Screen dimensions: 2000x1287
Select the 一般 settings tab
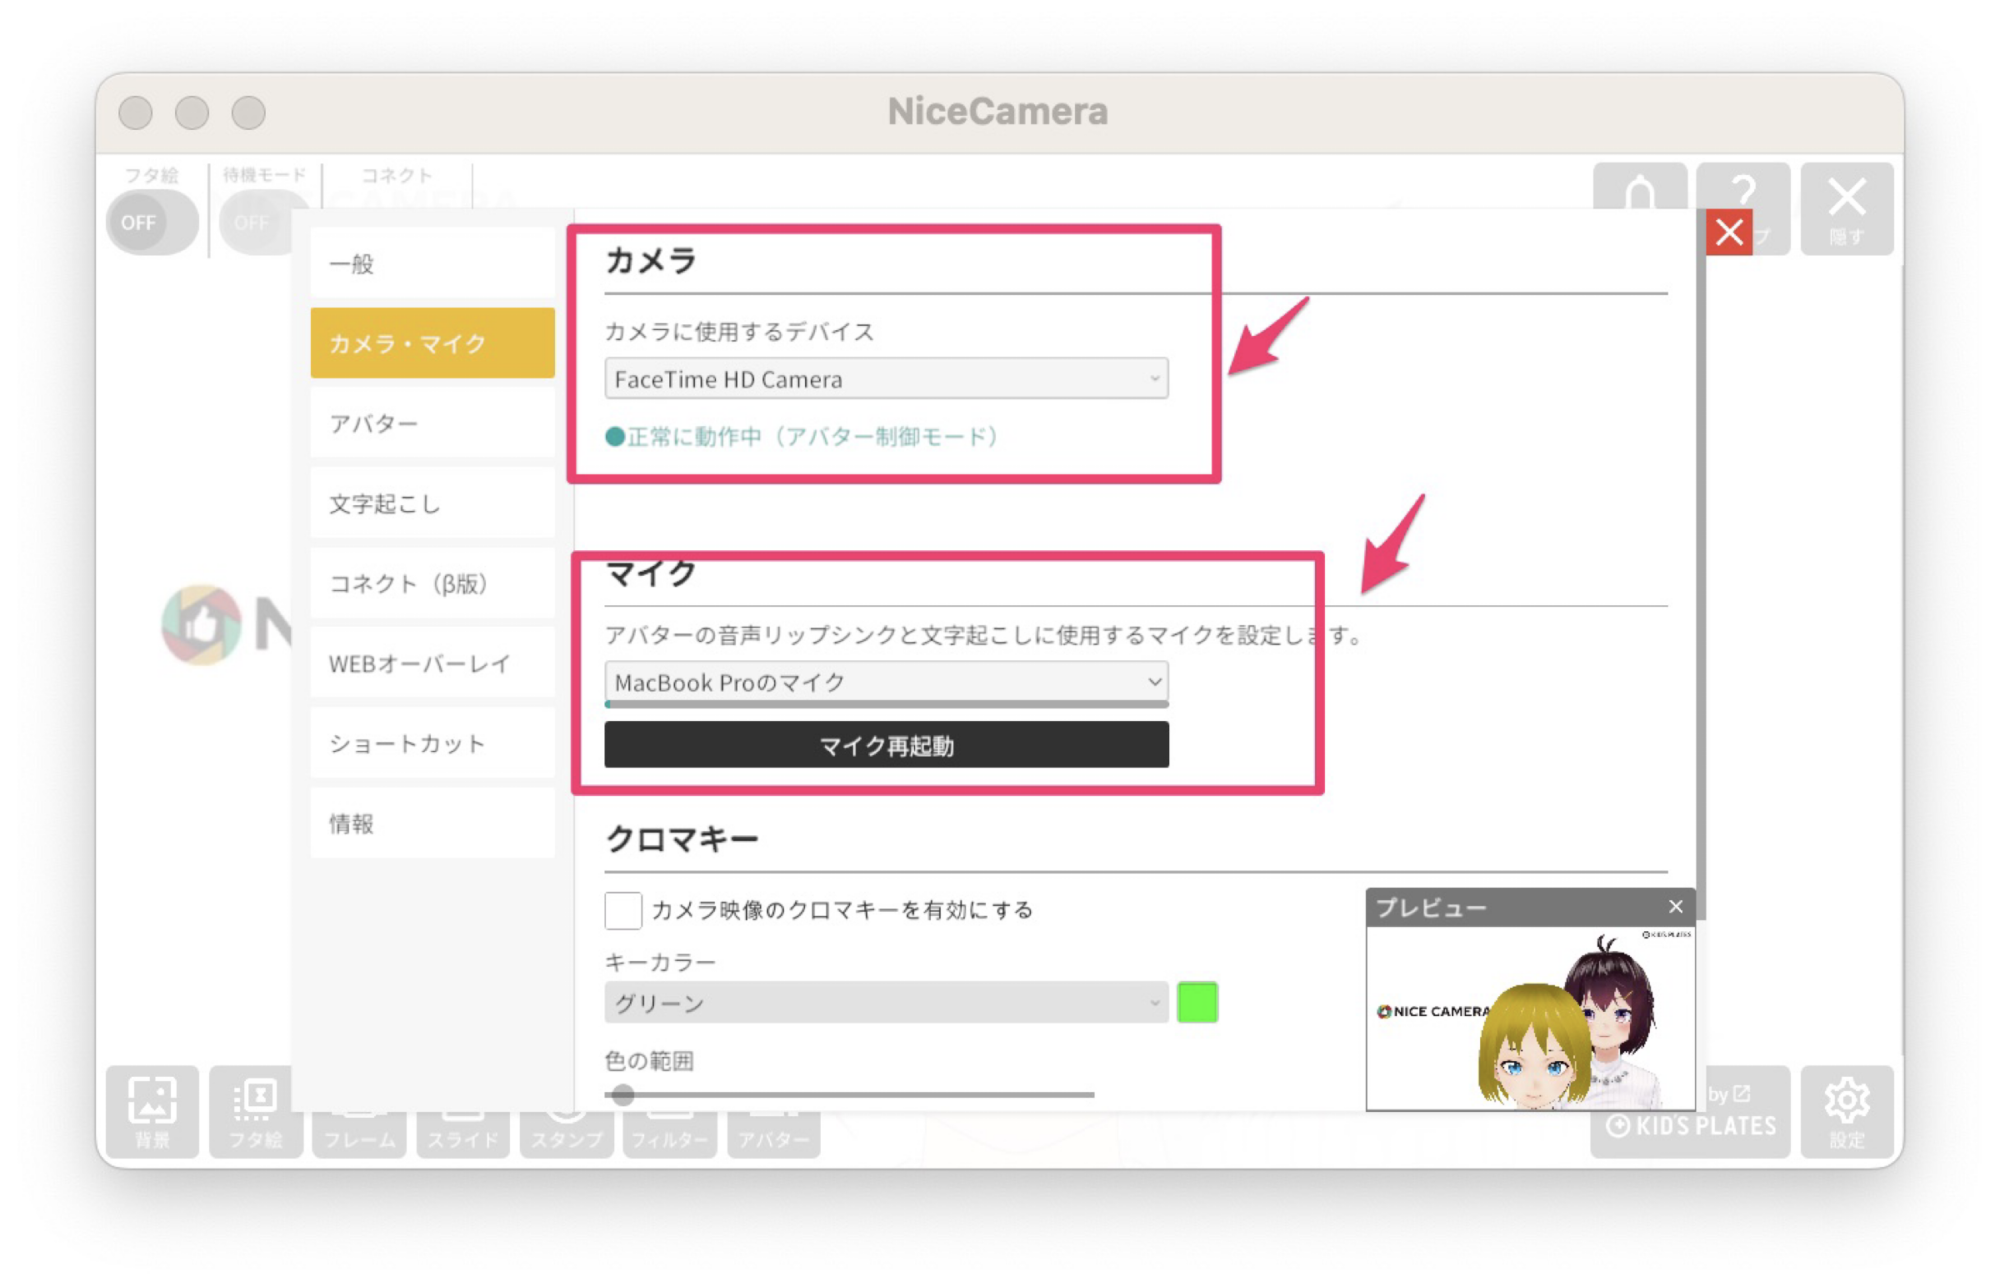[432, 263]
